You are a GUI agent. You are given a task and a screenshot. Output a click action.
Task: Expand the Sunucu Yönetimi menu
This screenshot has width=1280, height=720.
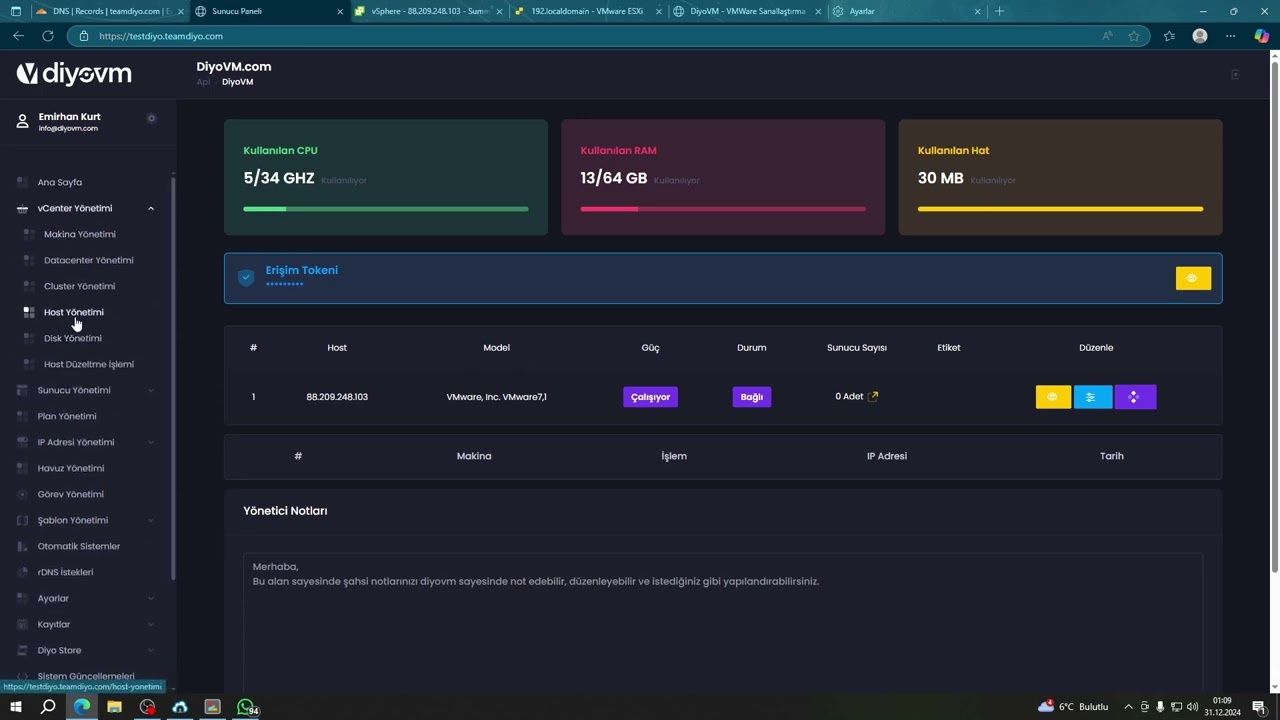point(151,390)
